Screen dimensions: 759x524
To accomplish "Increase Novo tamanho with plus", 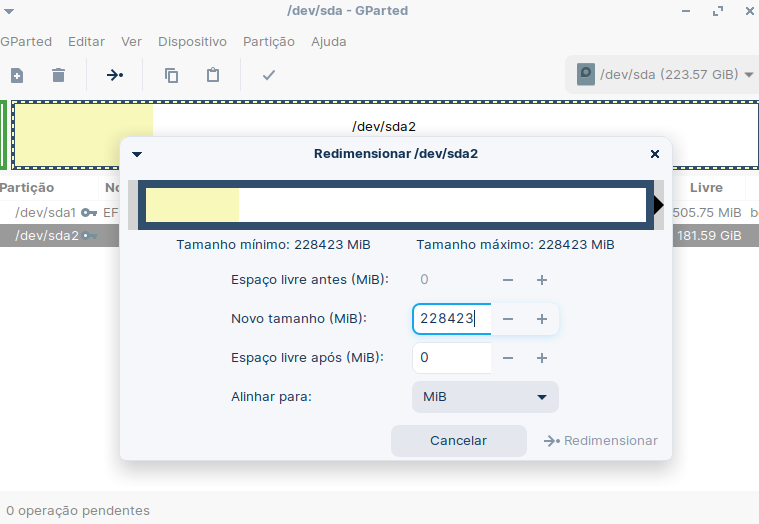I will [542, 319].
